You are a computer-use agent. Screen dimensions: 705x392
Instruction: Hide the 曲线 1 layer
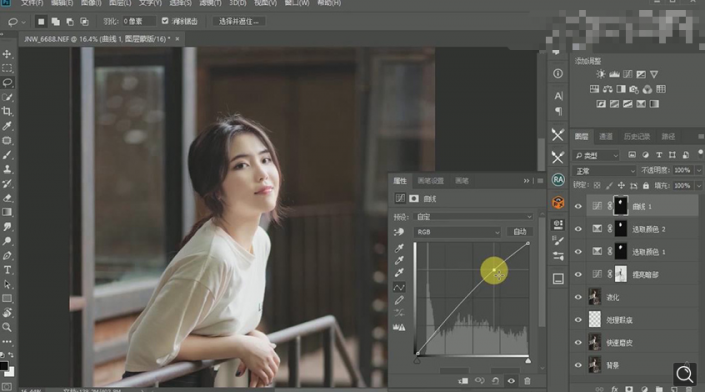(x=578, y=206)
